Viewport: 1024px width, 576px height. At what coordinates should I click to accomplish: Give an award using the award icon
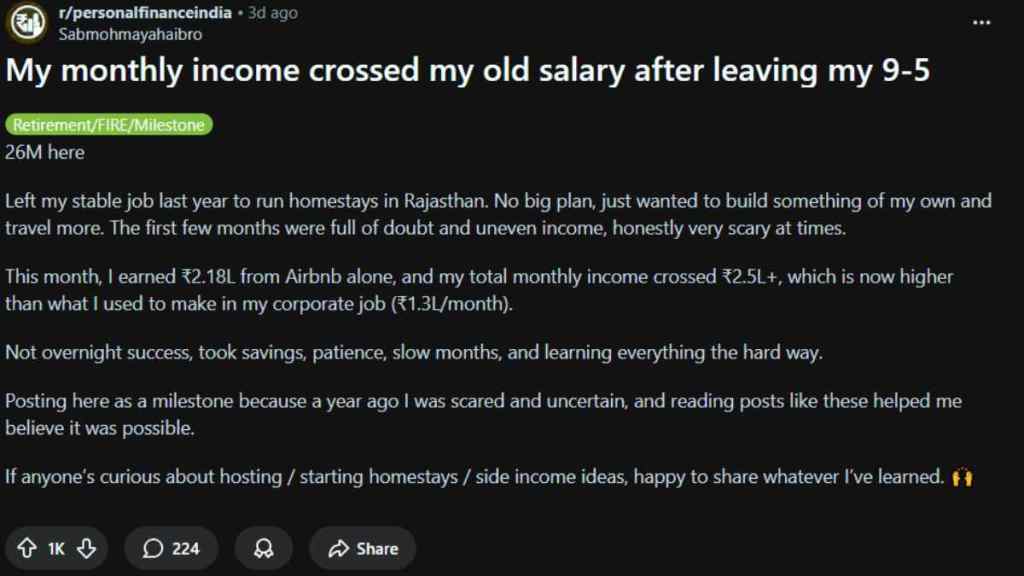coord(264,548)
